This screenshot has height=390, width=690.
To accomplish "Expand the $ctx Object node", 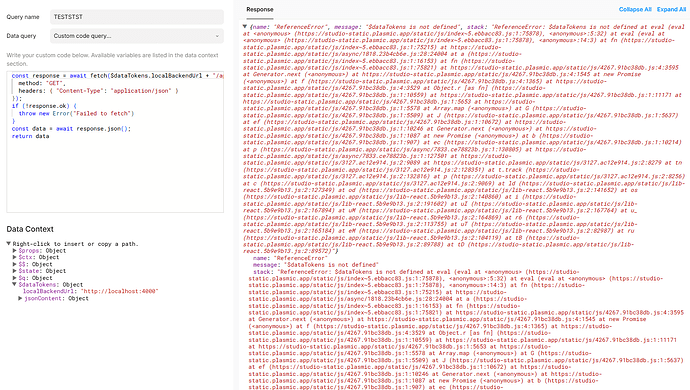I will [15, 257].
